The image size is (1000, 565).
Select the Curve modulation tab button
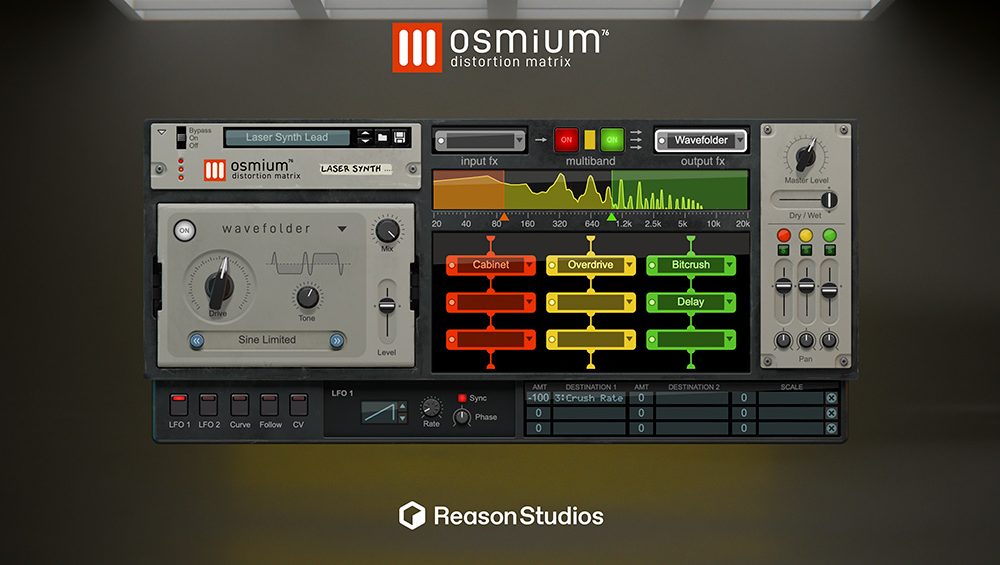click(239, 404)
